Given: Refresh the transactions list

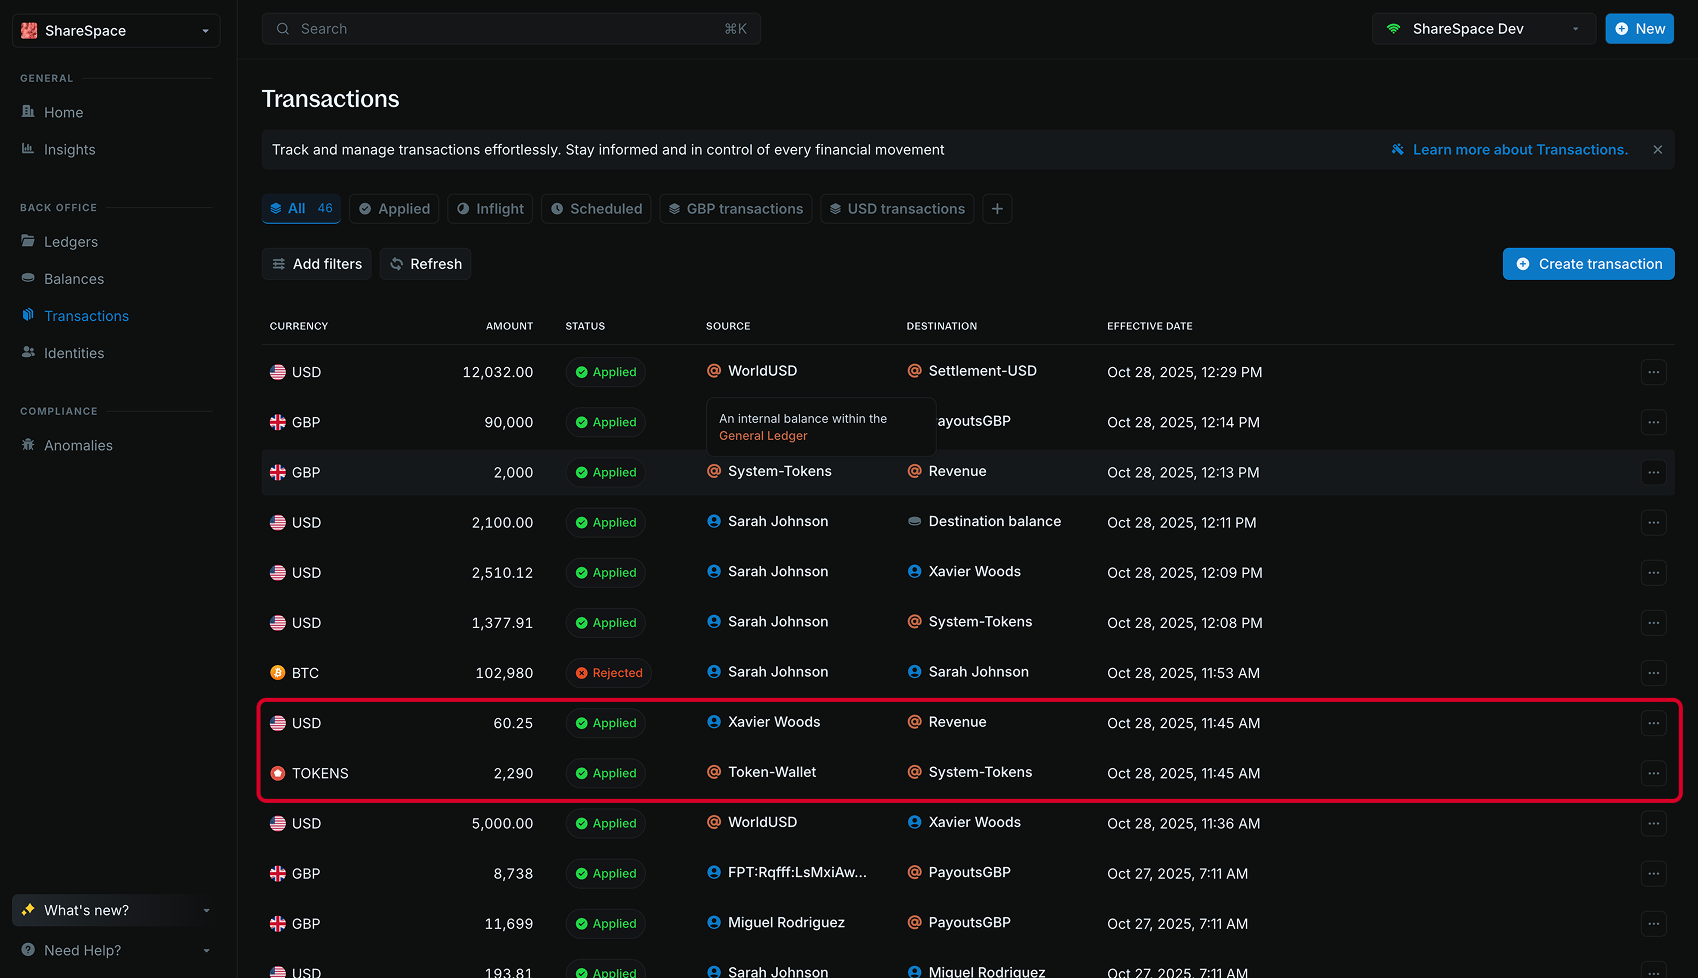Looking at the screenshot, I should point(425,264).
